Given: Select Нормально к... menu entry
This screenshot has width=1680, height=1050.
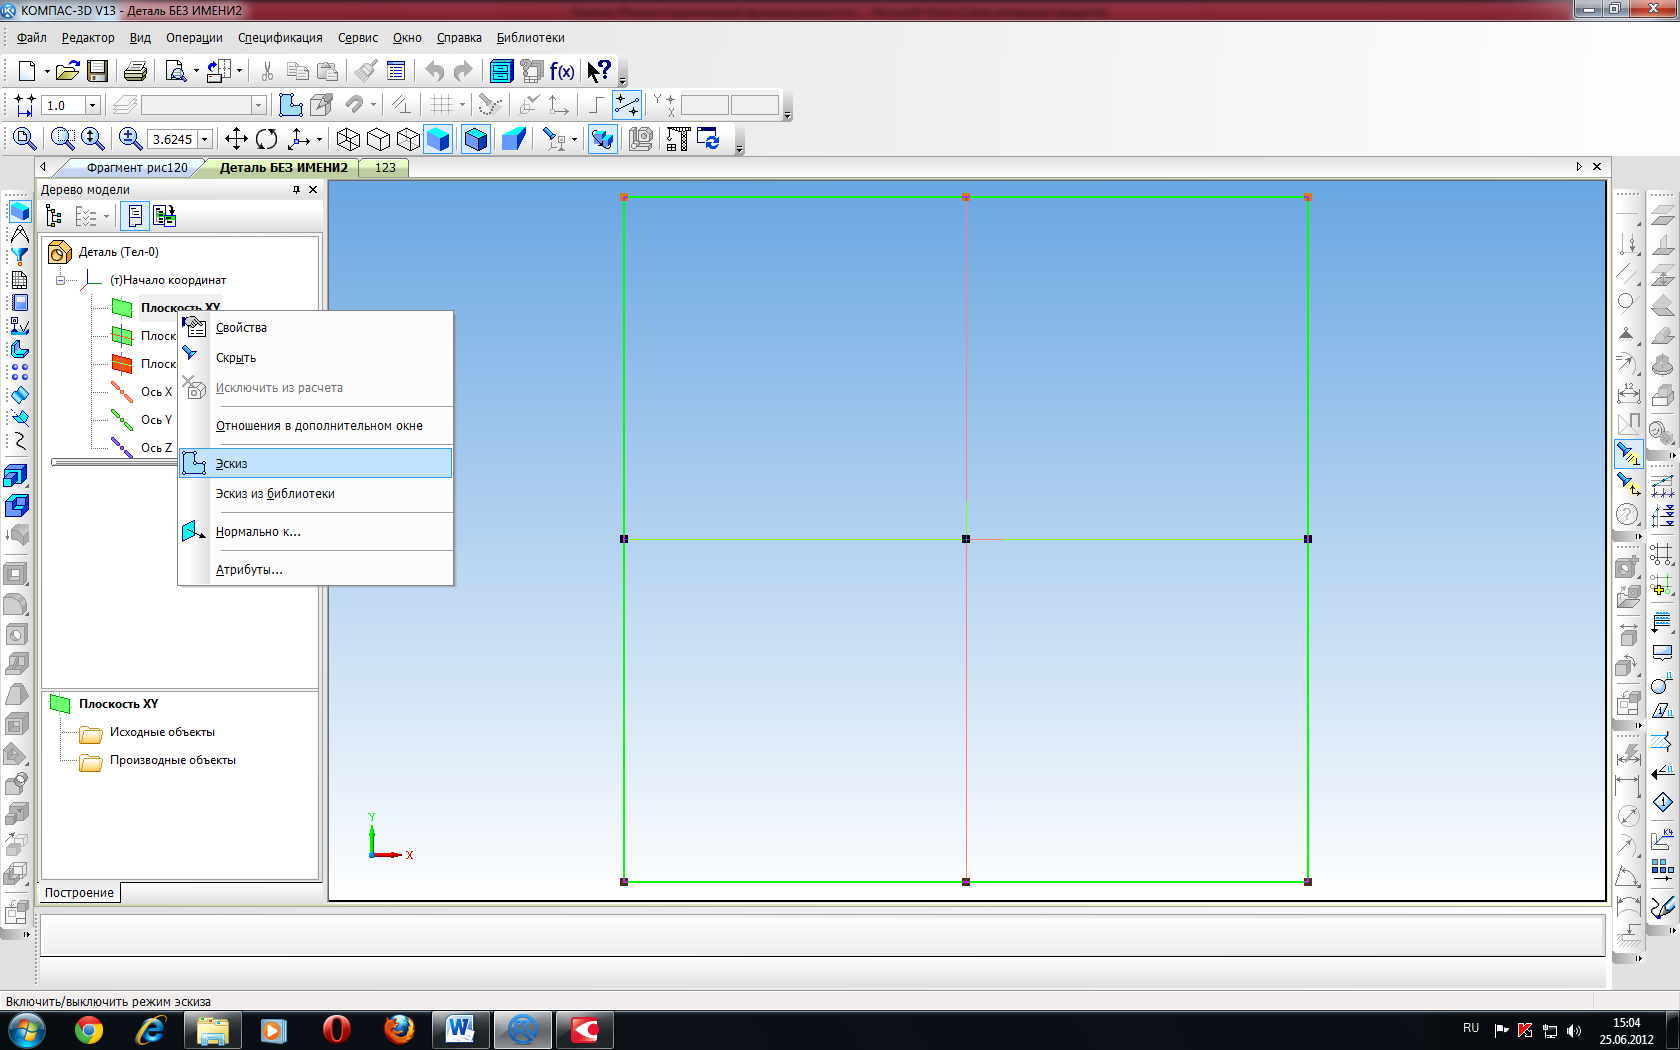Looking at the screenshot, I should (316, 531).
